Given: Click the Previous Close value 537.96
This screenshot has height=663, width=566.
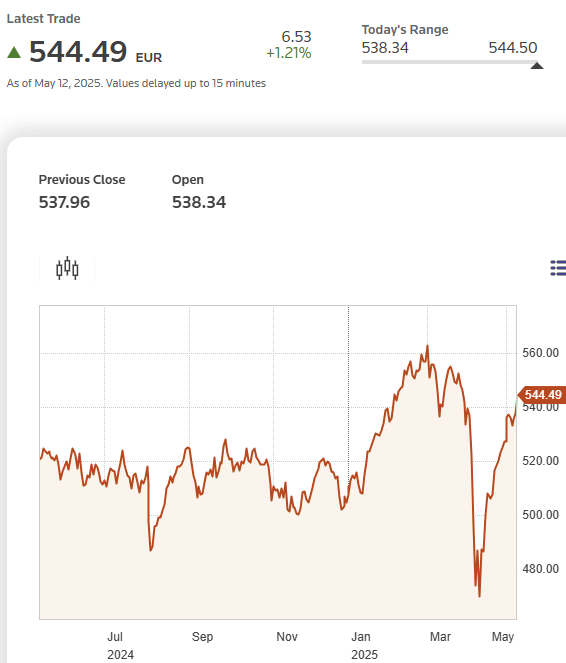Looking at the screenshot, I should pos(64,202).
